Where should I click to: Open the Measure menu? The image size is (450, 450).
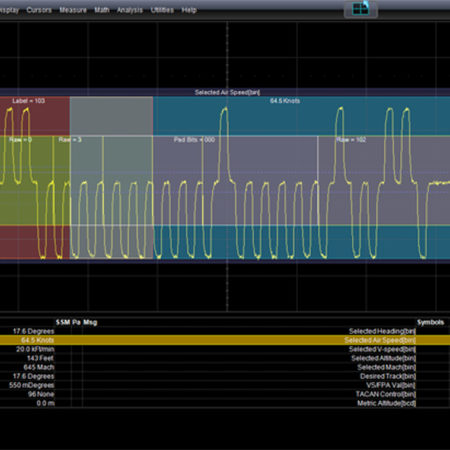coord(73,10)
